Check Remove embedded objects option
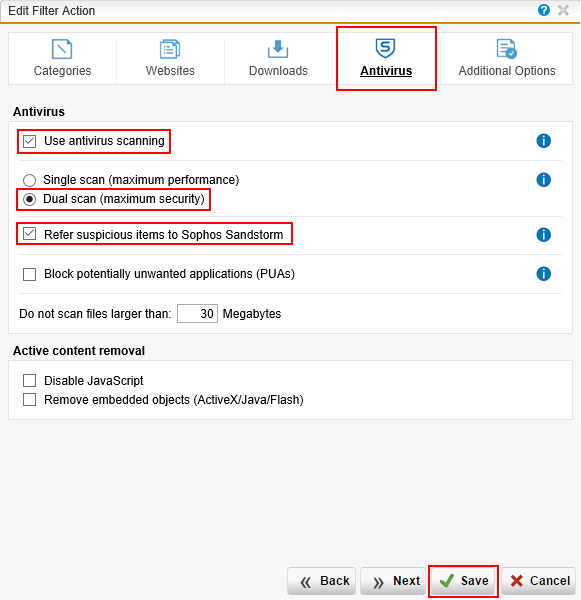This screenshot has height=600, width=581. coord(29,399)
